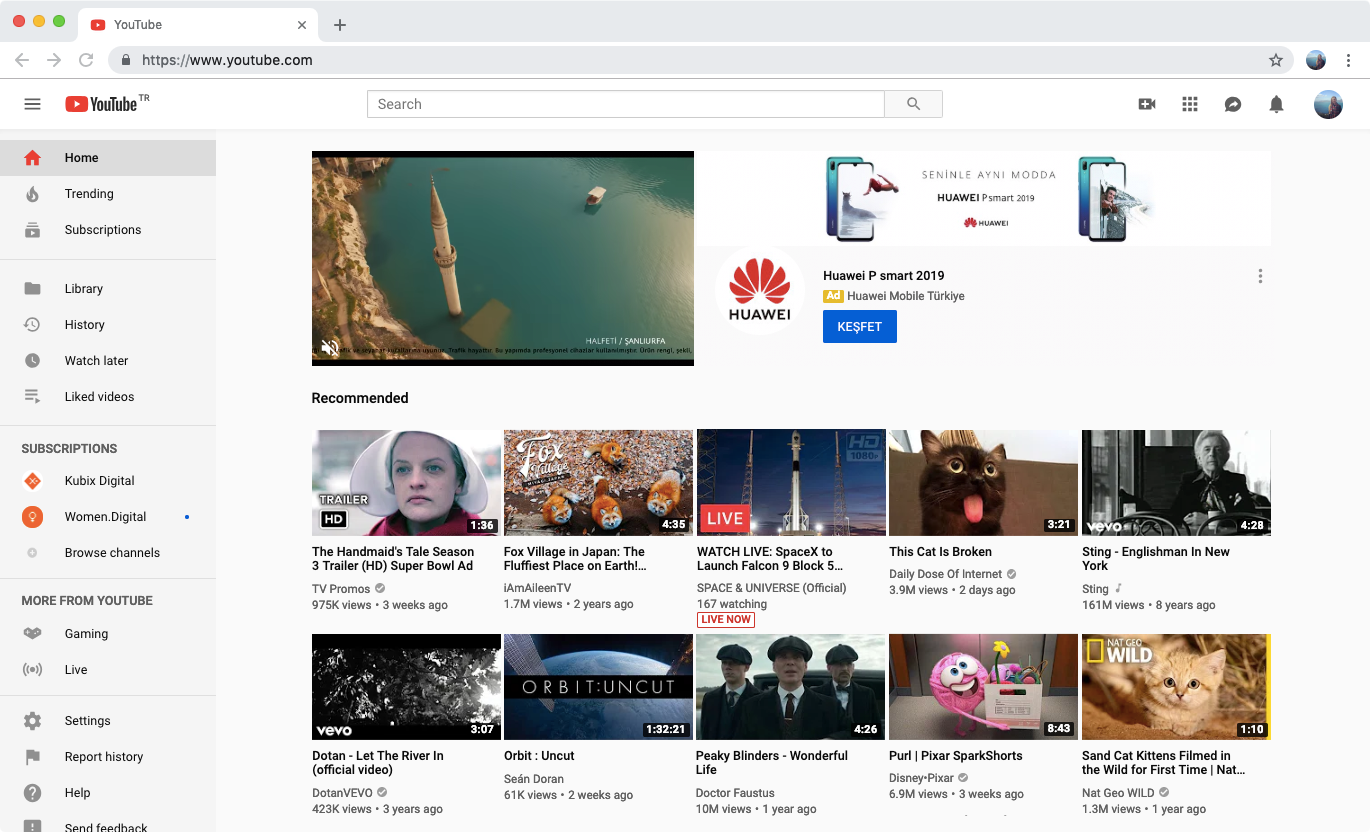Click the browser address bar URL
The height and width of the screenshot is (832, 1370).
click(x=227, y=60)
